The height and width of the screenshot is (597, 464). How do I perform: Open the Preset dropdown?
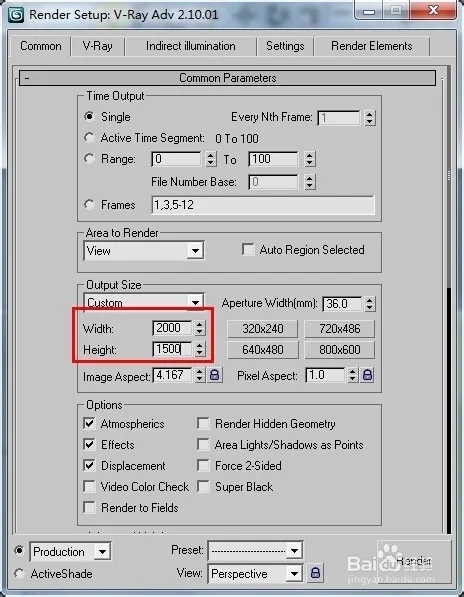point(255,551)
